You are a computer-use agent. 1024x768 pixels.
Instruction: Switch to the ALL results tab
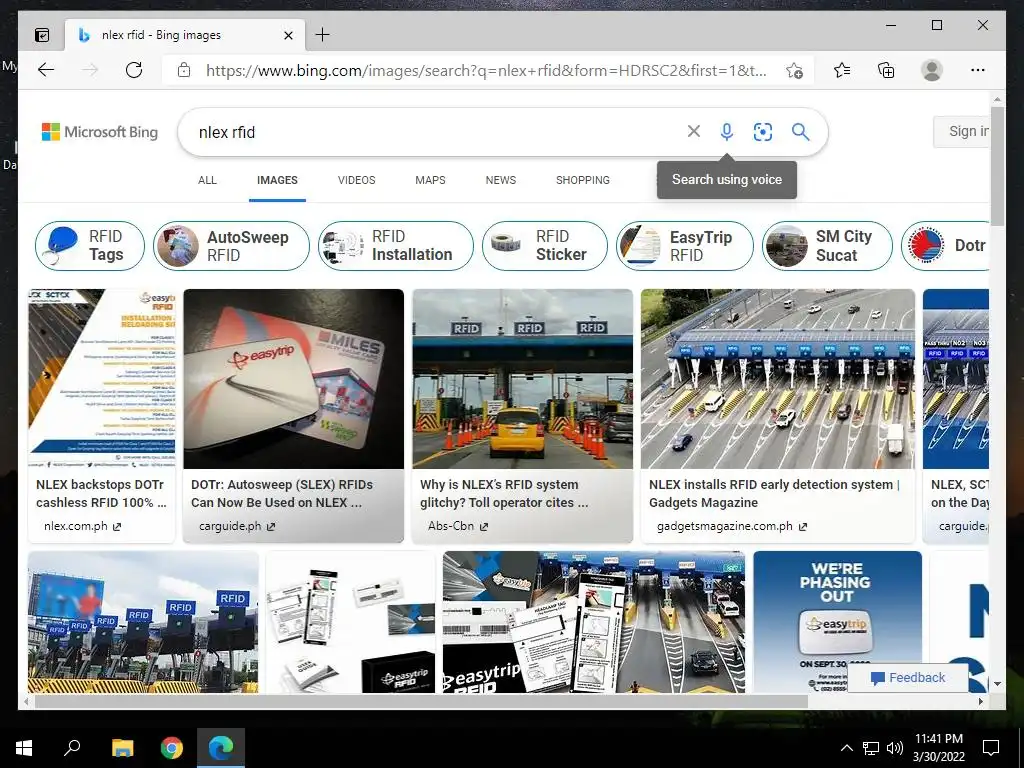207,180
